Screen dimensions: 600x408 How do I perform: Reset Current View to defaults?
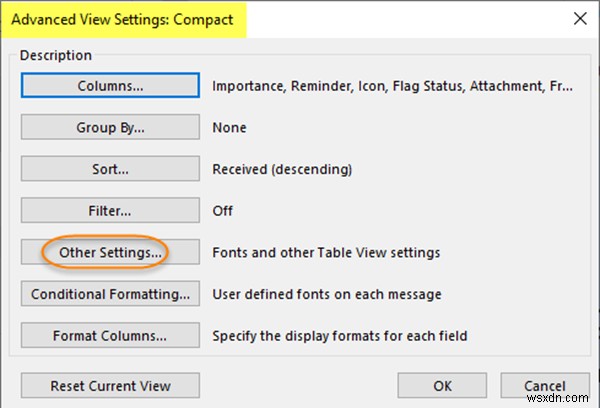point(110,385)
